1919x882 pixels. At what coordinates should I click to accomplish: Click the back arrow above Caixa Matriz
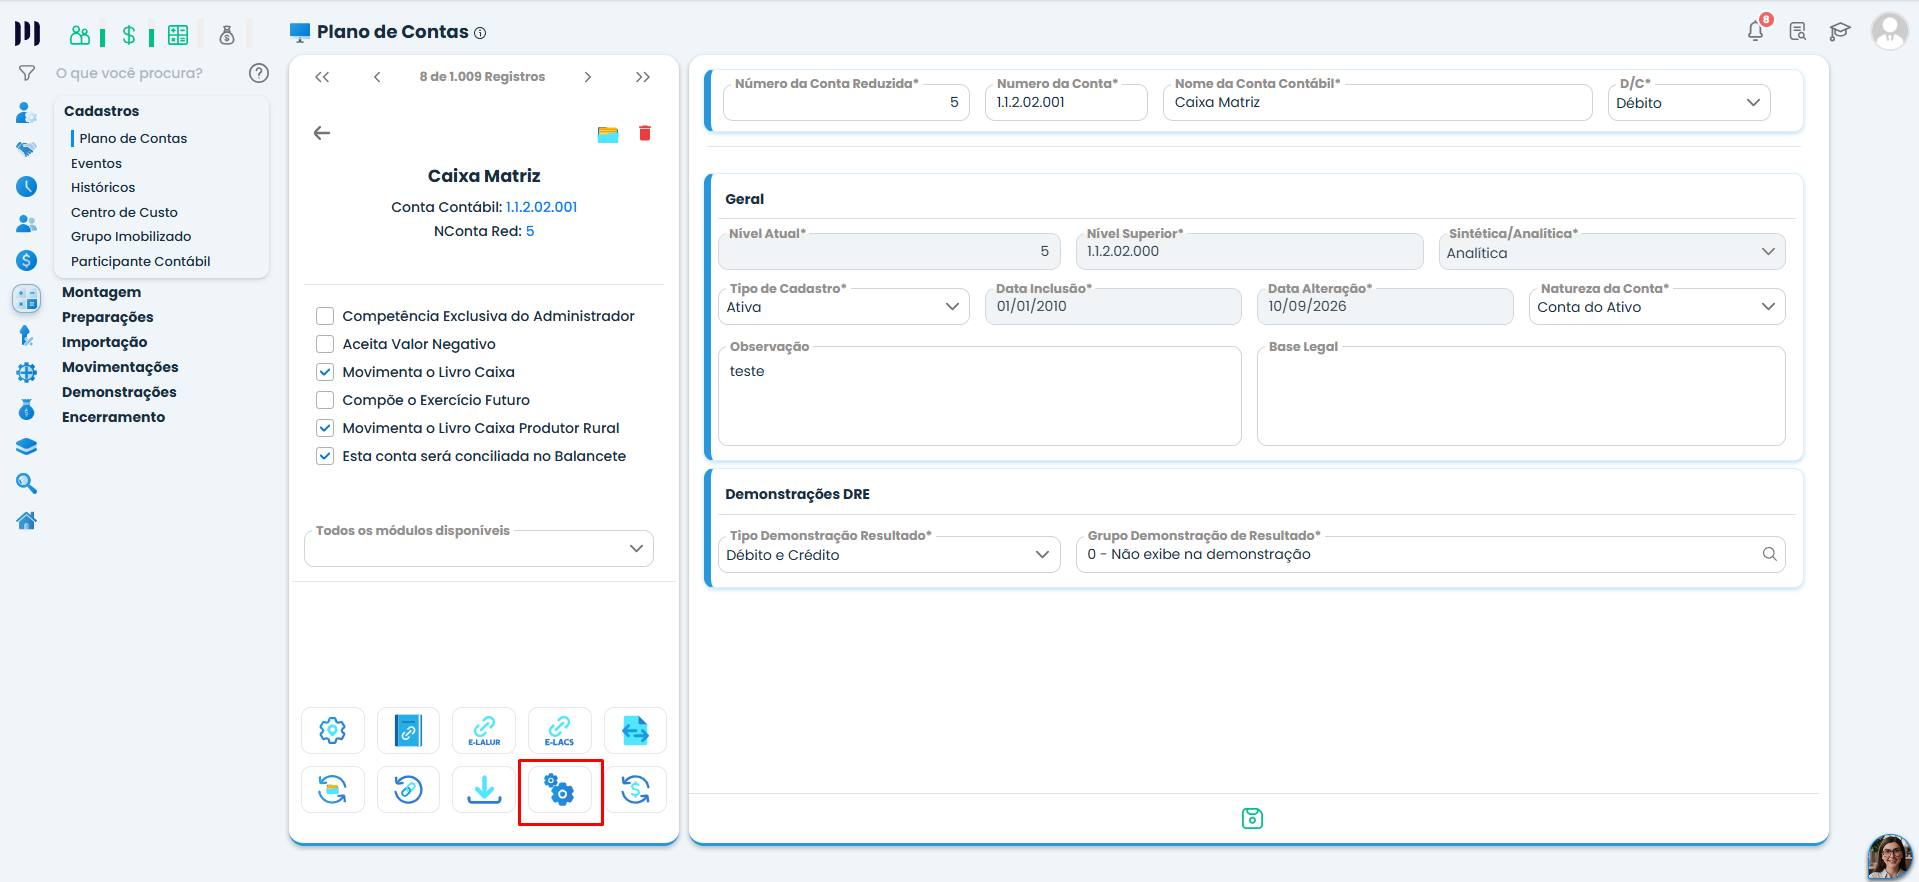tap(322, 133)
